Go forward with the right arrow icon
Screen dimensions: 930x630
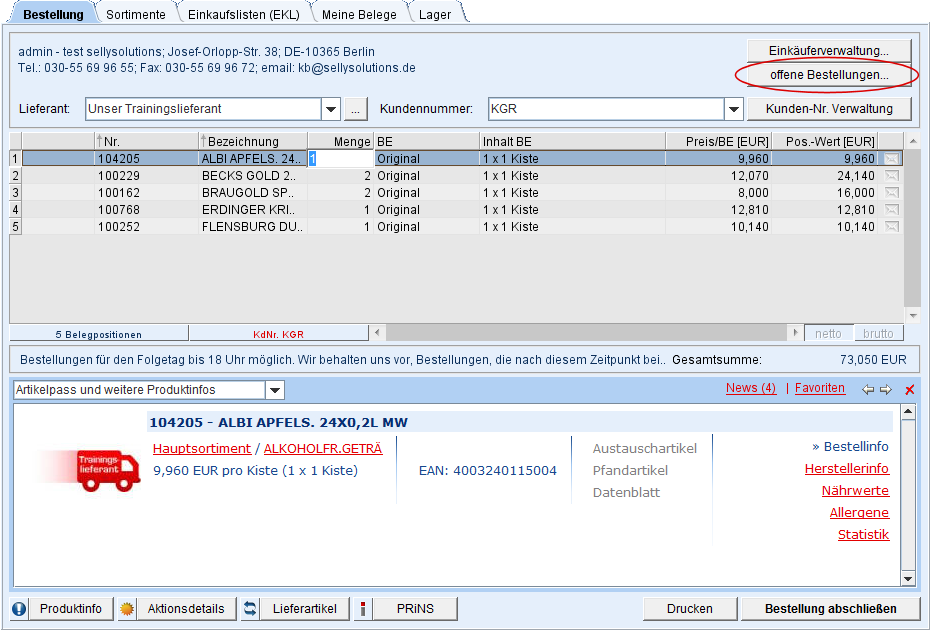click(x=885, y=389)
